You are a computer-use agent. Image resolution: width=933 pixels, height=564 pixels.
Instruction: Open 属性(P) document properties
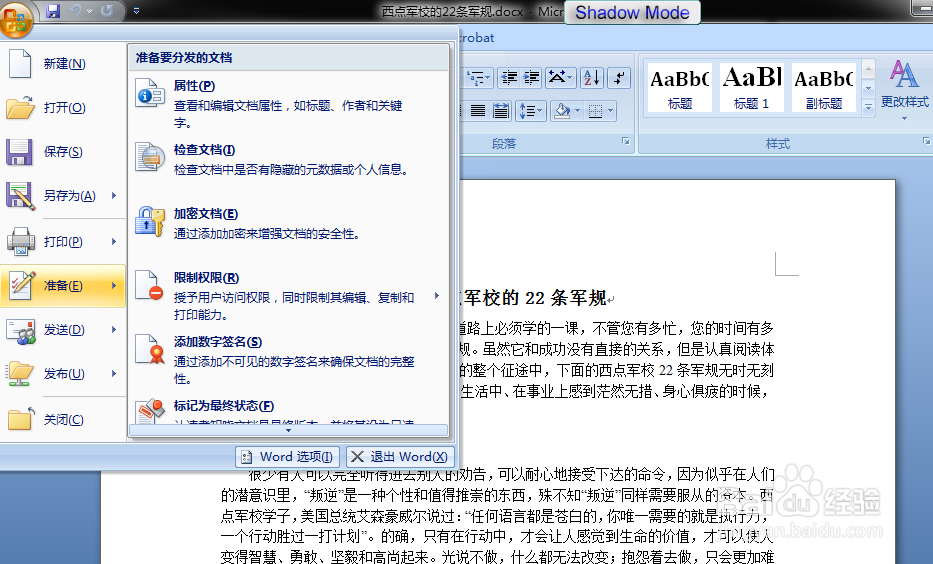click(x=289, y=104)
